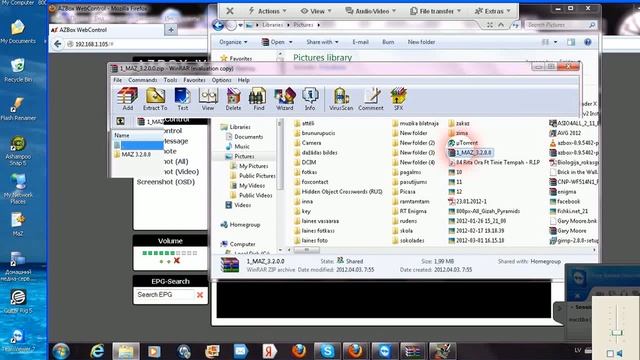Click red X in EPG-Search box
The width and height of the screenshot is (640, 360).
pyautogui.click(x=200, y=295)
